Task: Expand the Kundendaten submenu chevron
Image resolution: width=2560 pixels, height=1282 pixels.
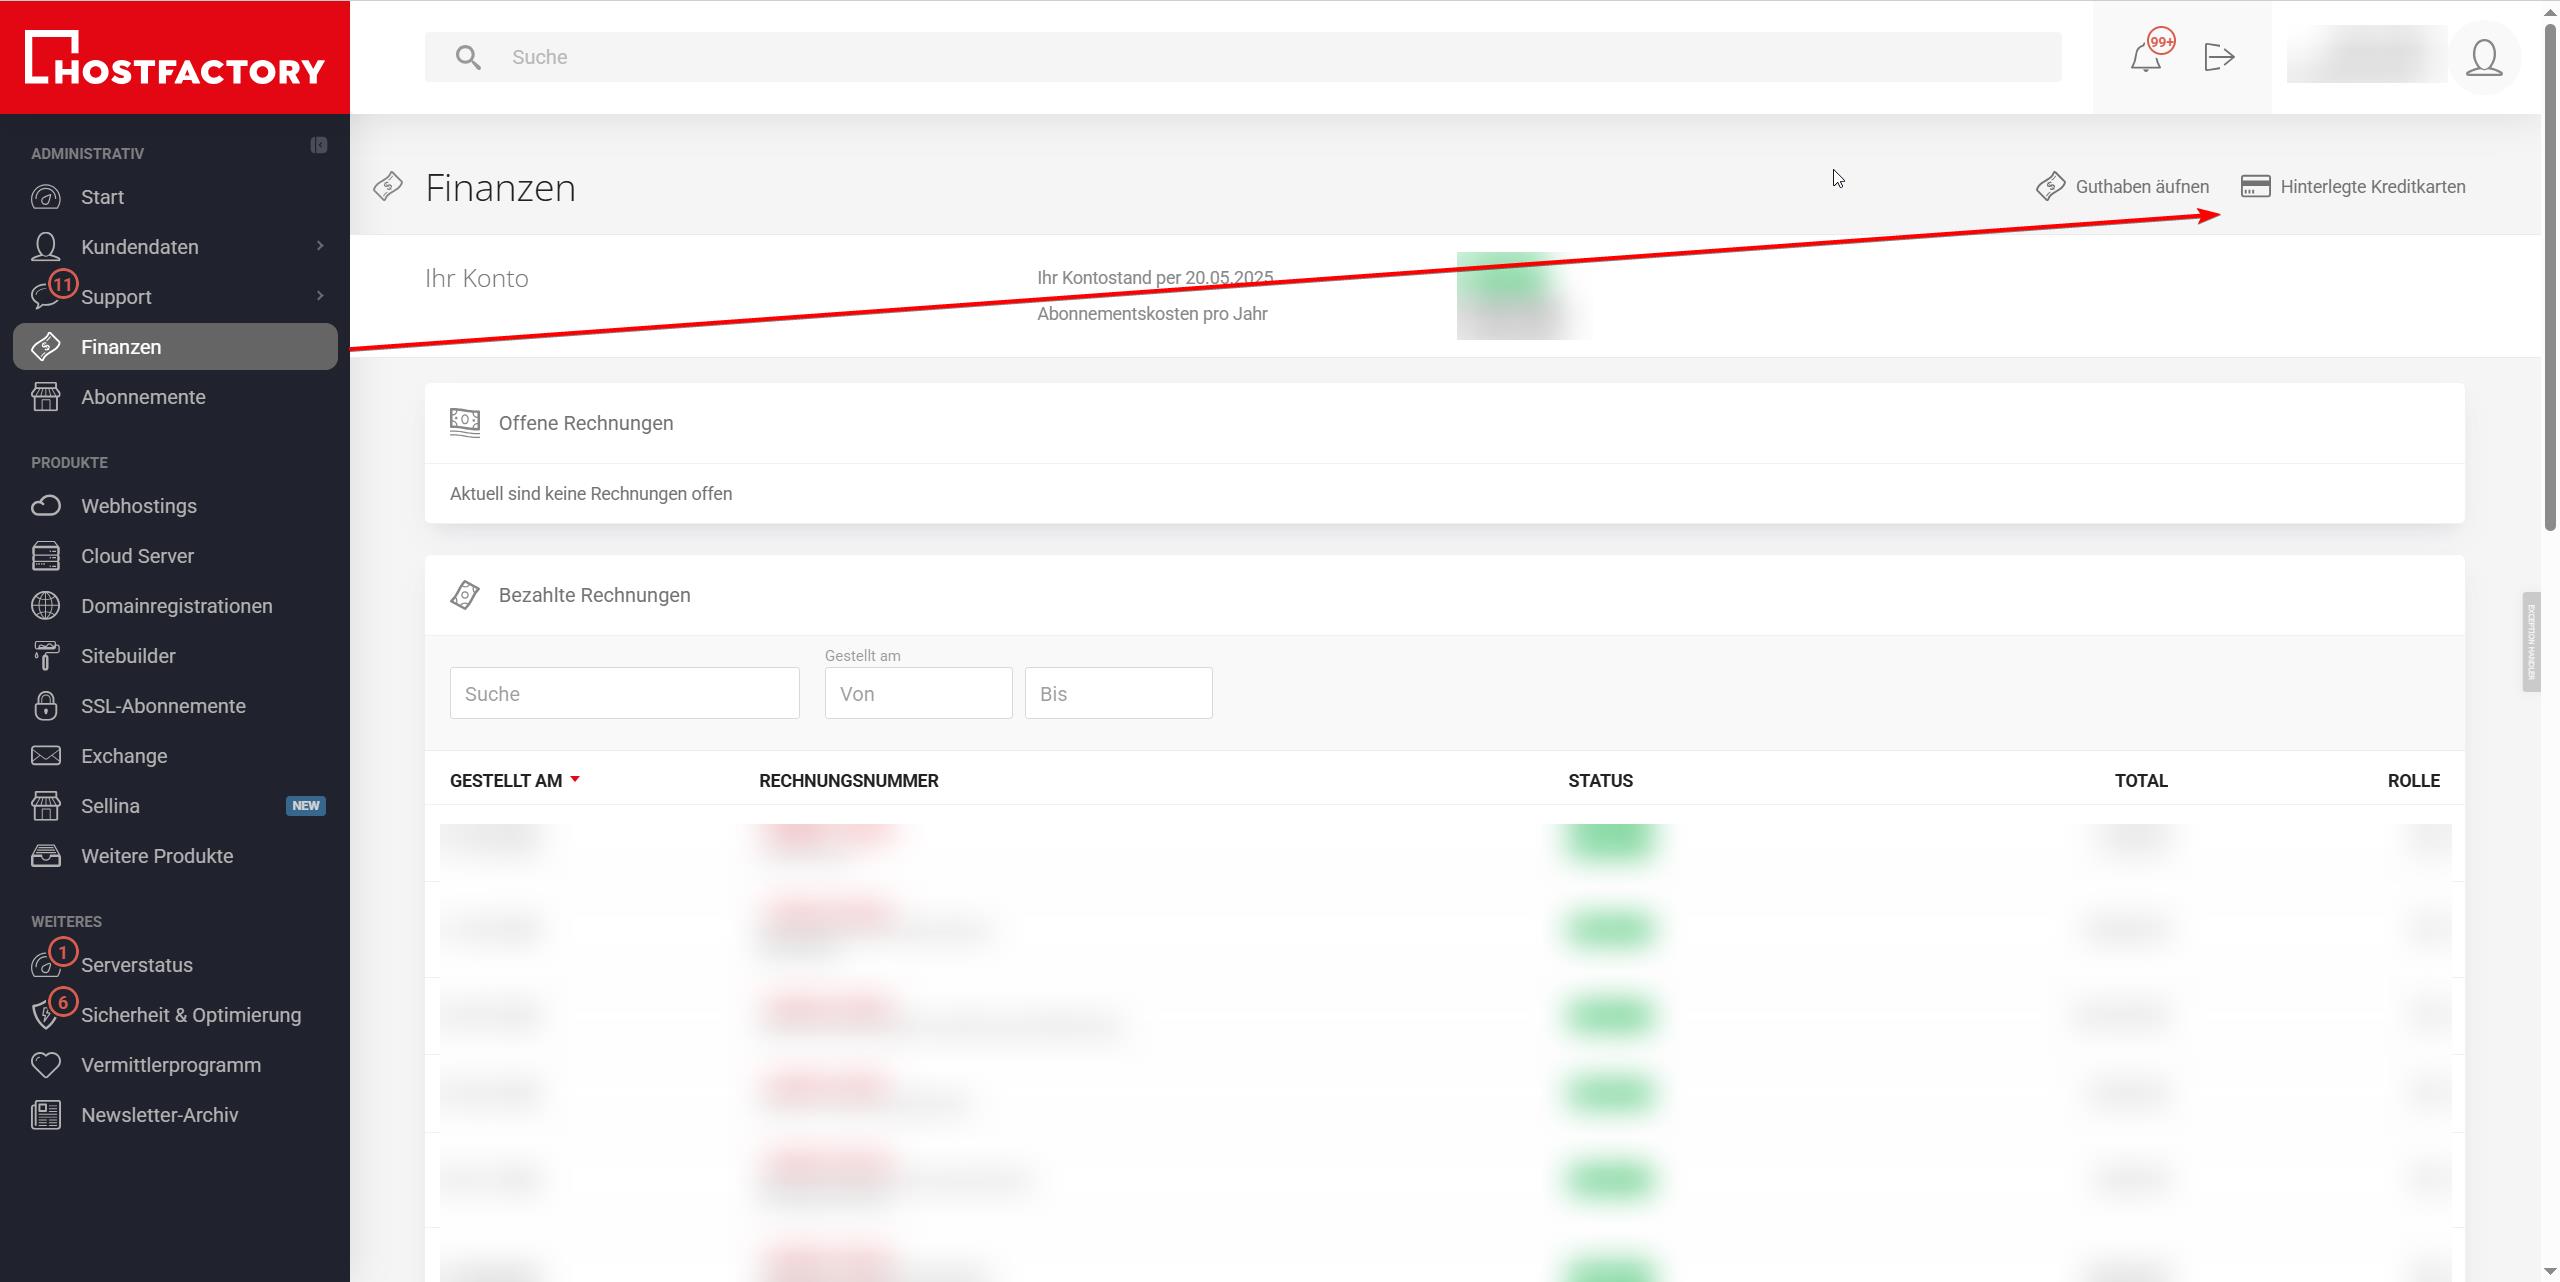Action: (320, 246)
